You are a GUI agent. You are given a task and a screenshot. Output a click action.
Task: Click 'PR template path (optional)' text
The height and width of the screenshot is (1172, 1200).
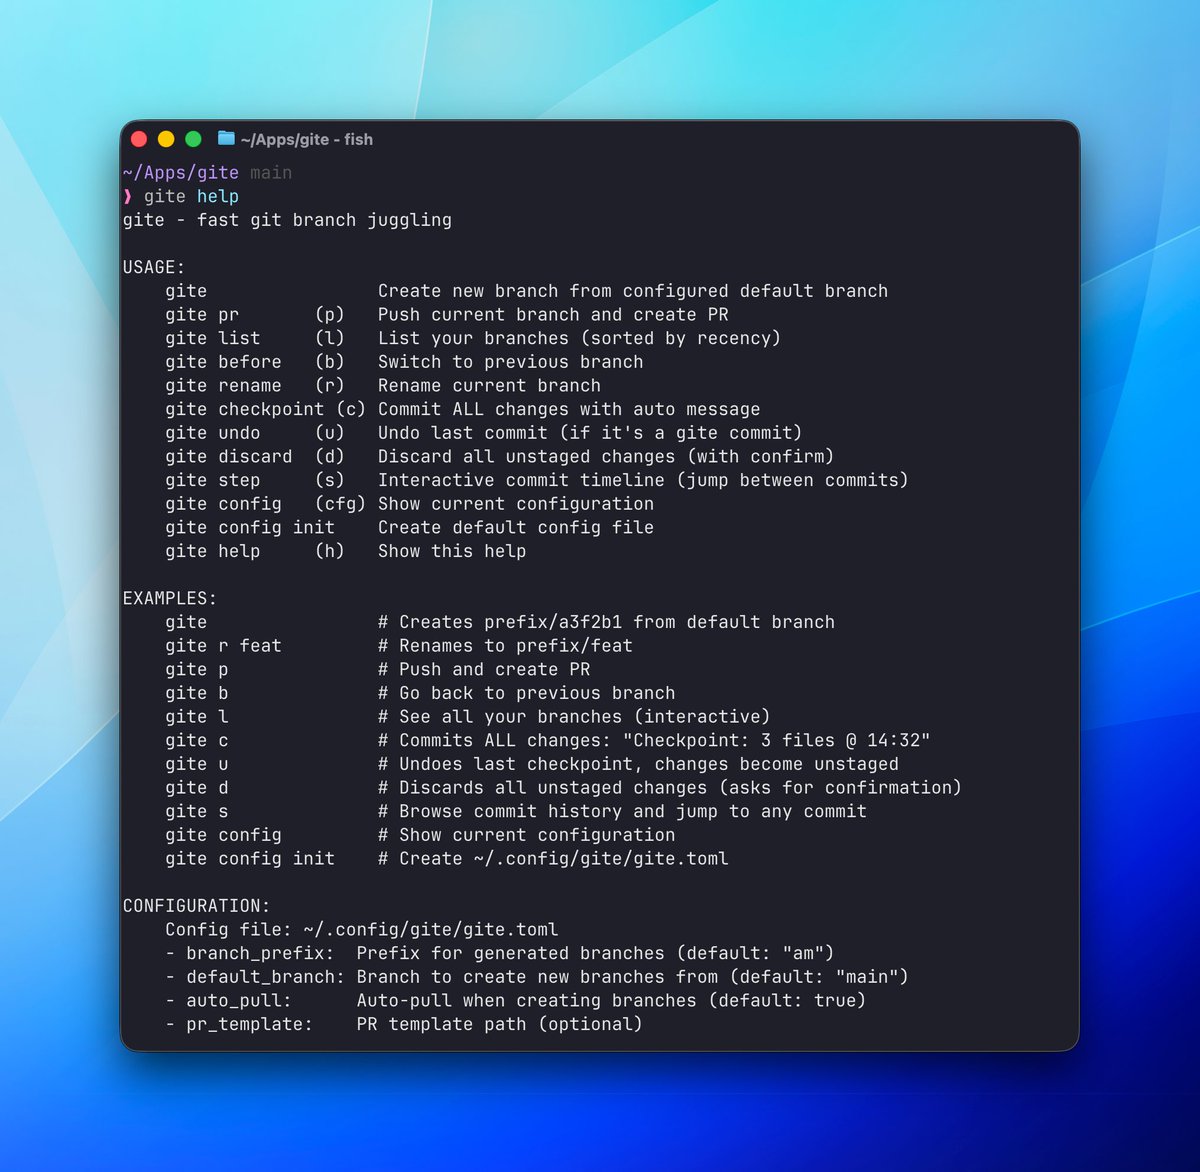pyautogui.click(x=500, y=1025)
